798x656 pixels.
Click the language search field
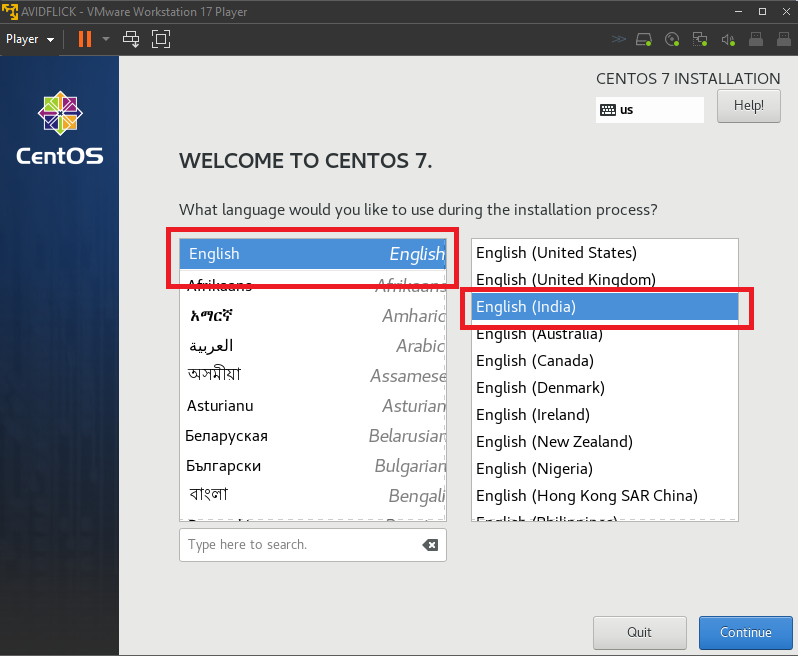coord(300,545)
